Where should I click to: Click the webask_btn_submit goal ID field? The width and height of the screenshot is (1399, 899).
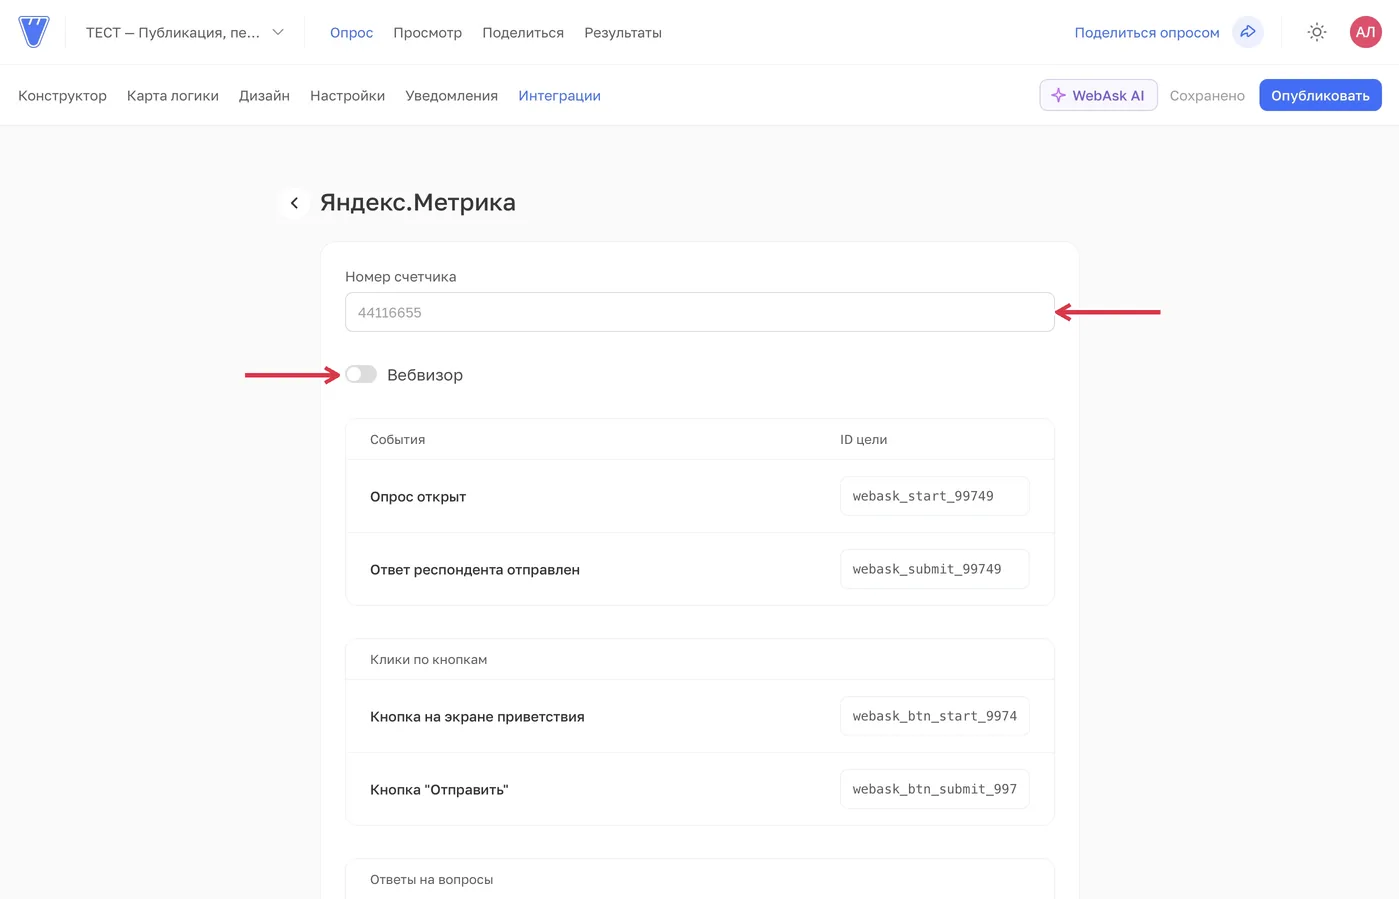pos(934,789)
